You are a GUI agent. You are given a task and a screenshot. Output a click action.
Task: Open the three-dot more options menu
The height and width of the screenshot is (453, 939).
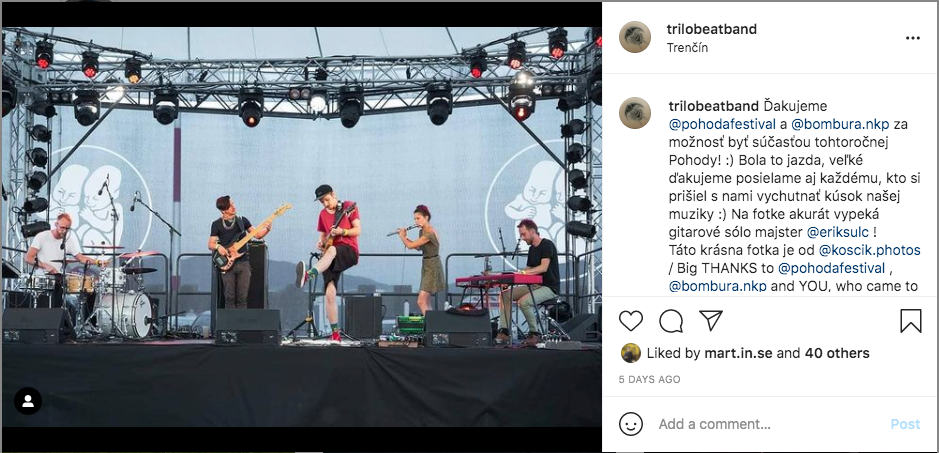[x=912, y=38]
